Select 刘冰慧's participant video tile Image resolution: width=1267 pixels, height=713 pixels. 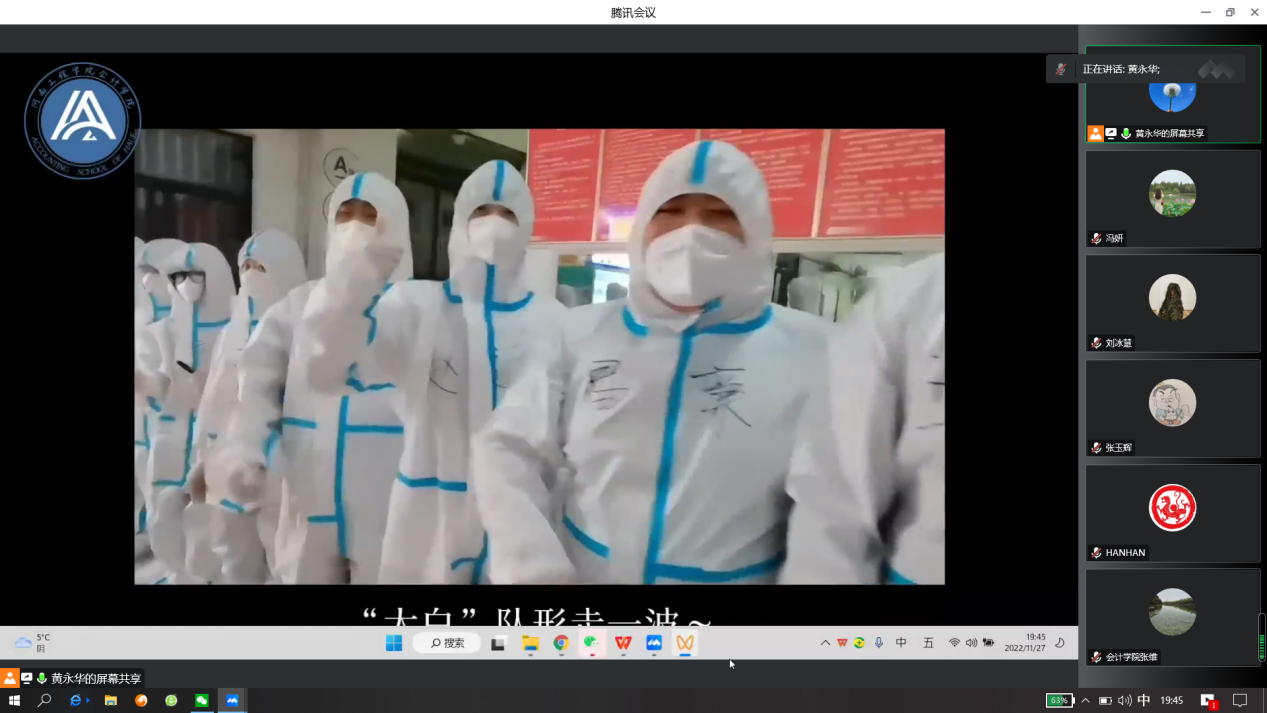click(1173, 303)
